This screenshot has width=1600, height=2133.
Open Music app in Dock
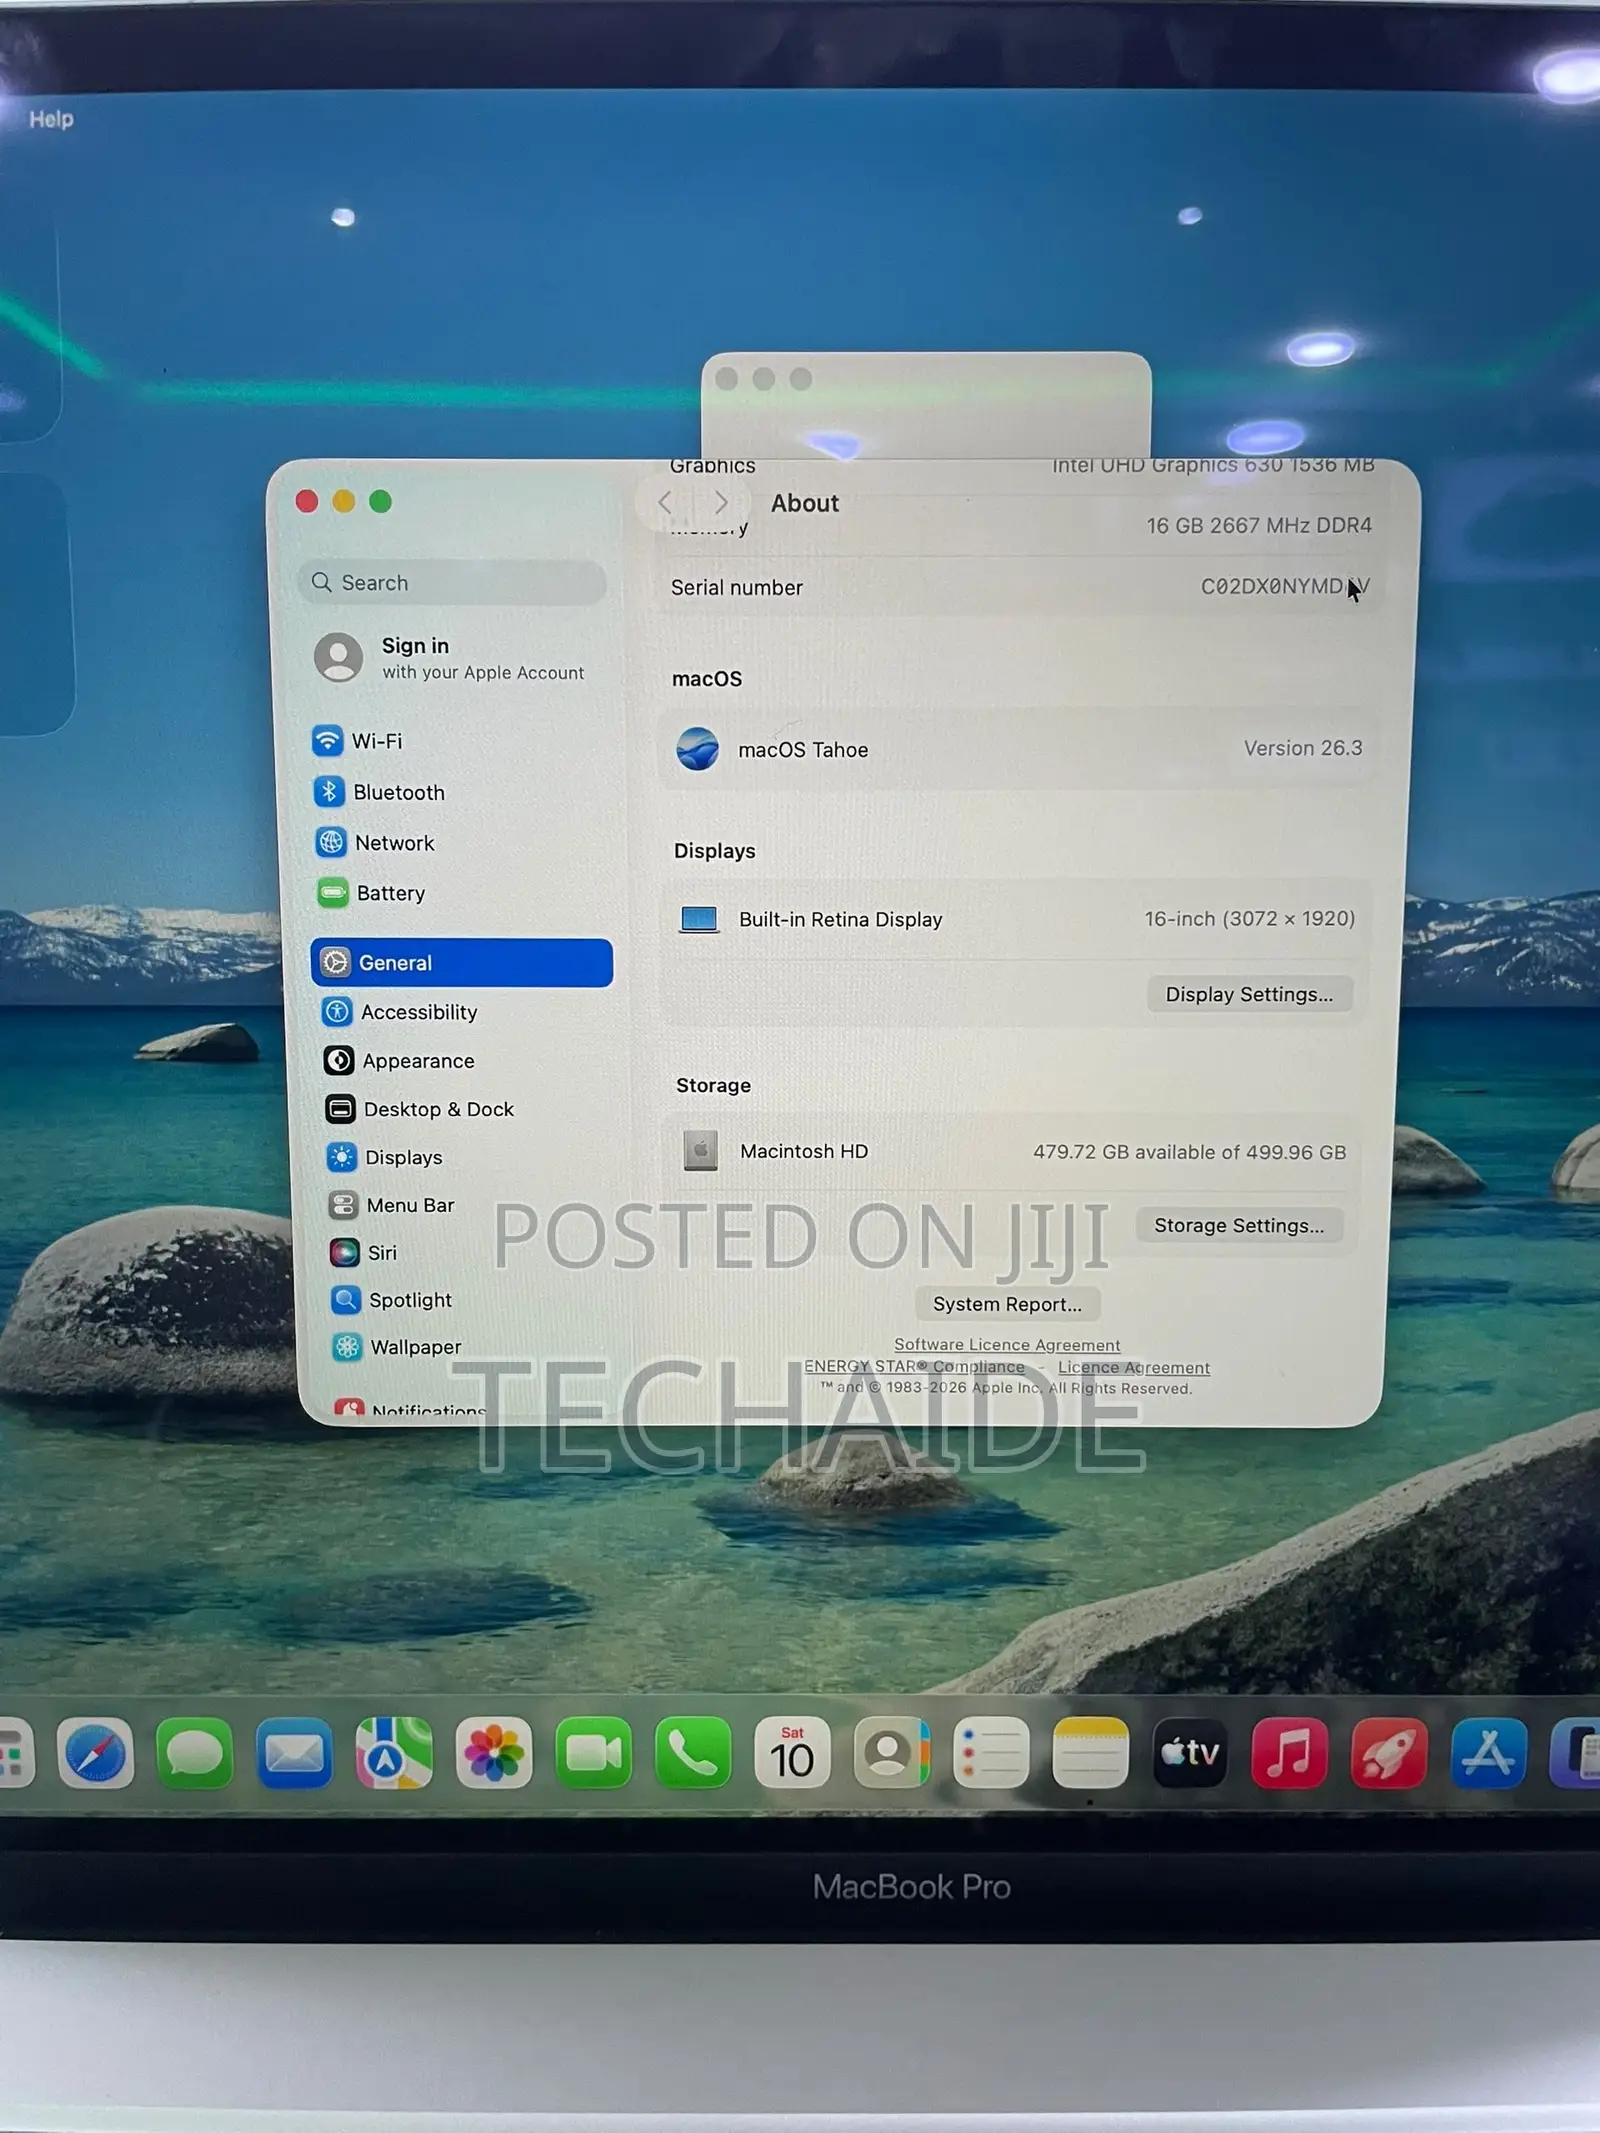(x=1289, y=1754)
